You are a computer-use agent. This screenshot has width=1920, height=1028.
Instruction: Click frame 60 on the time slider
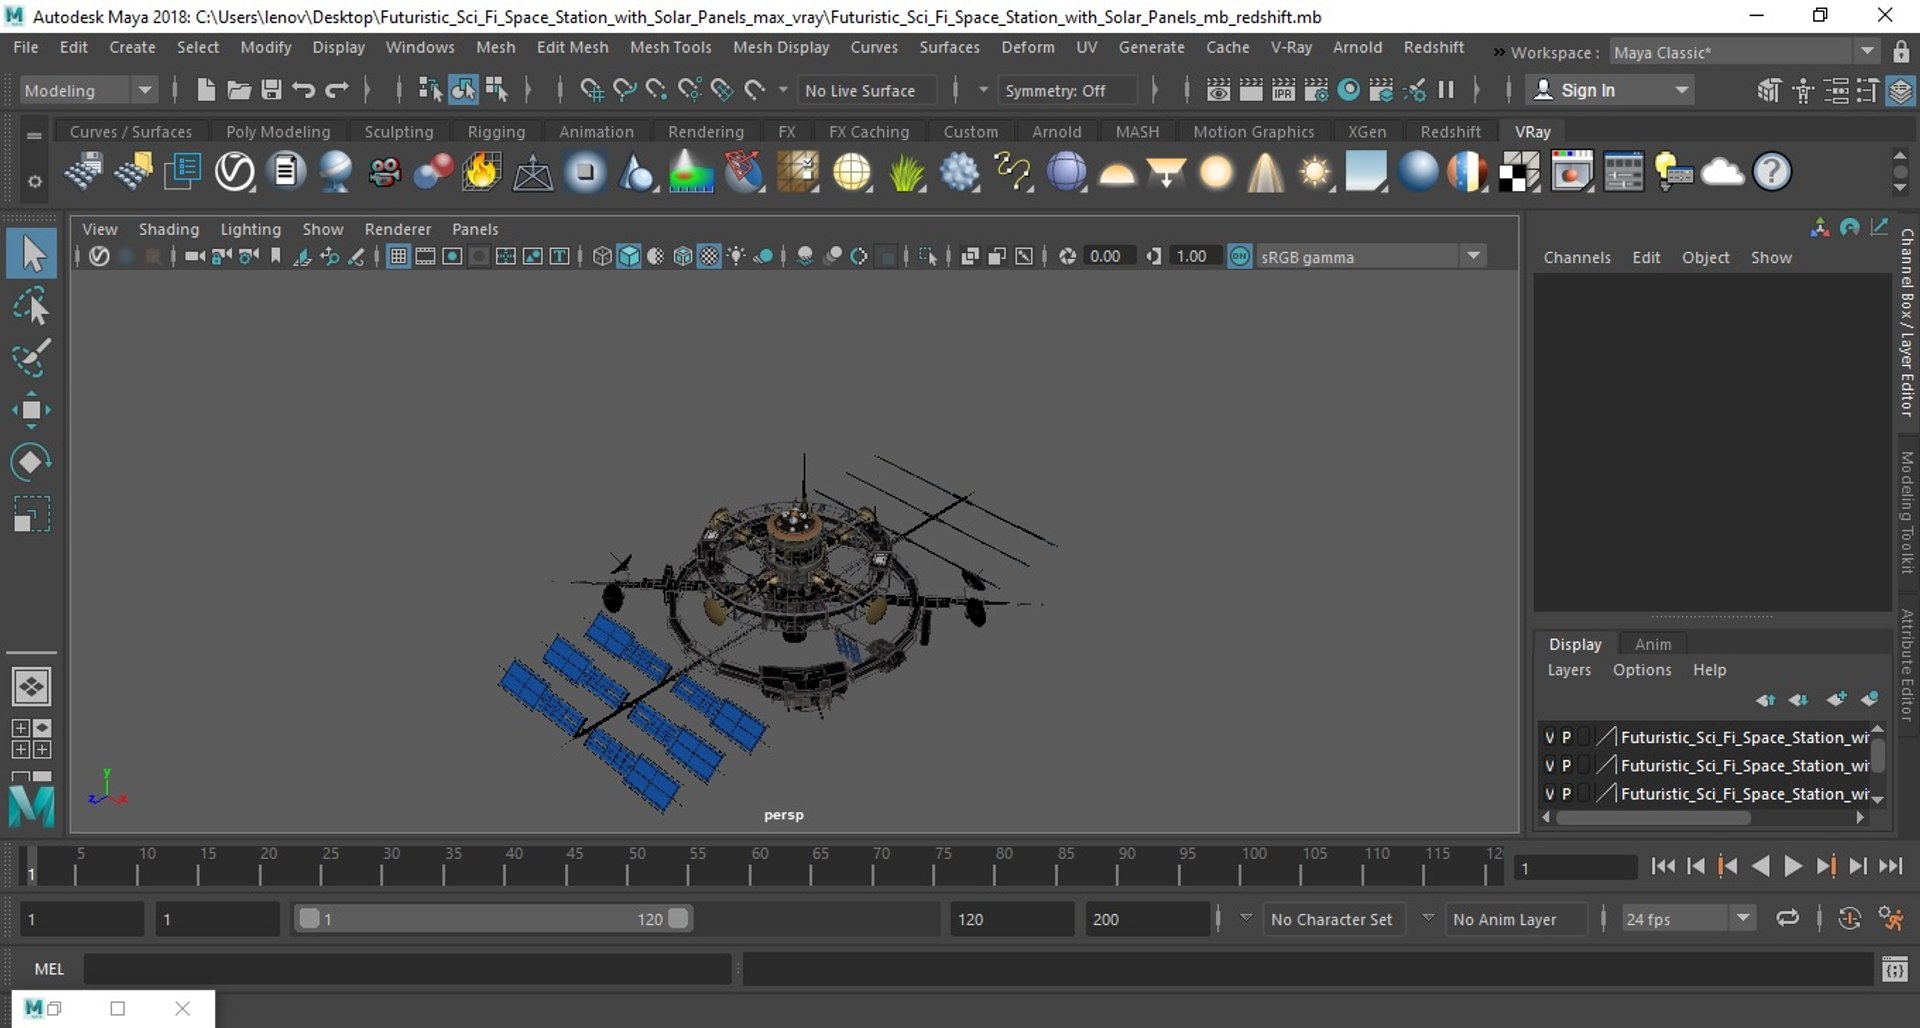760,866
